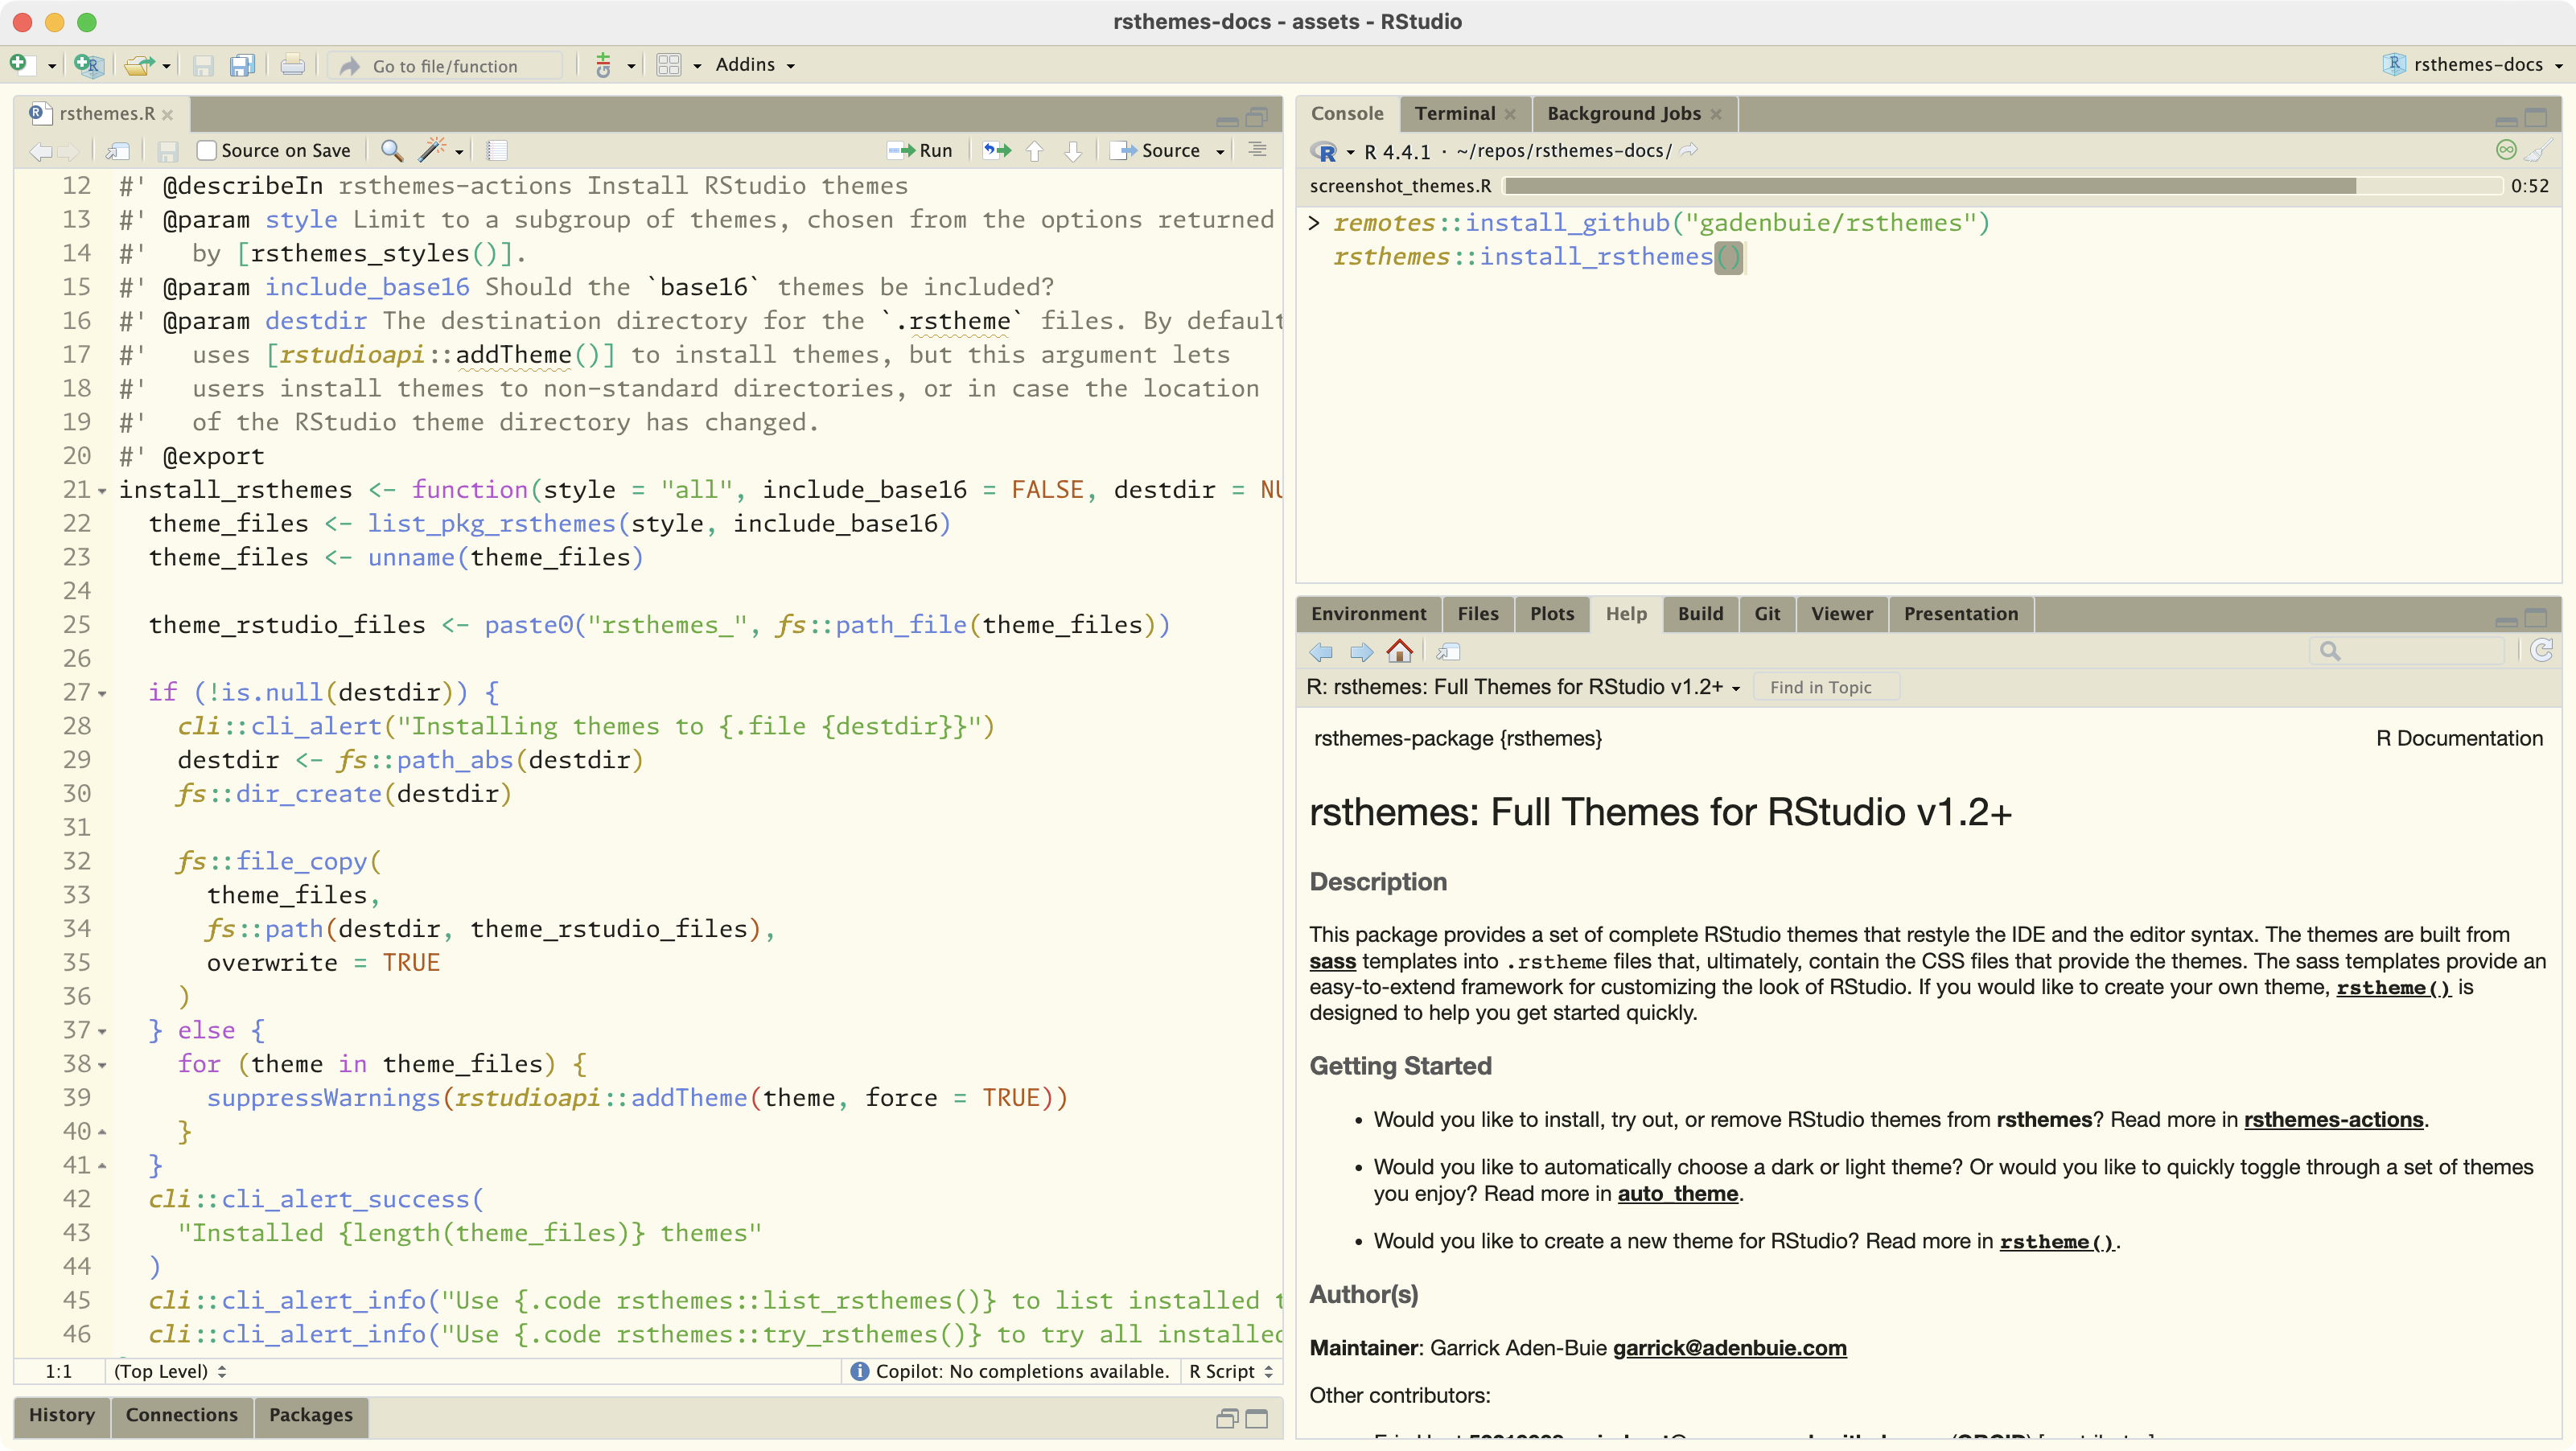Viewport: 2576px width, 1451px height.
Task: Click the Print current file icon
Action: (x=292, y=66)
